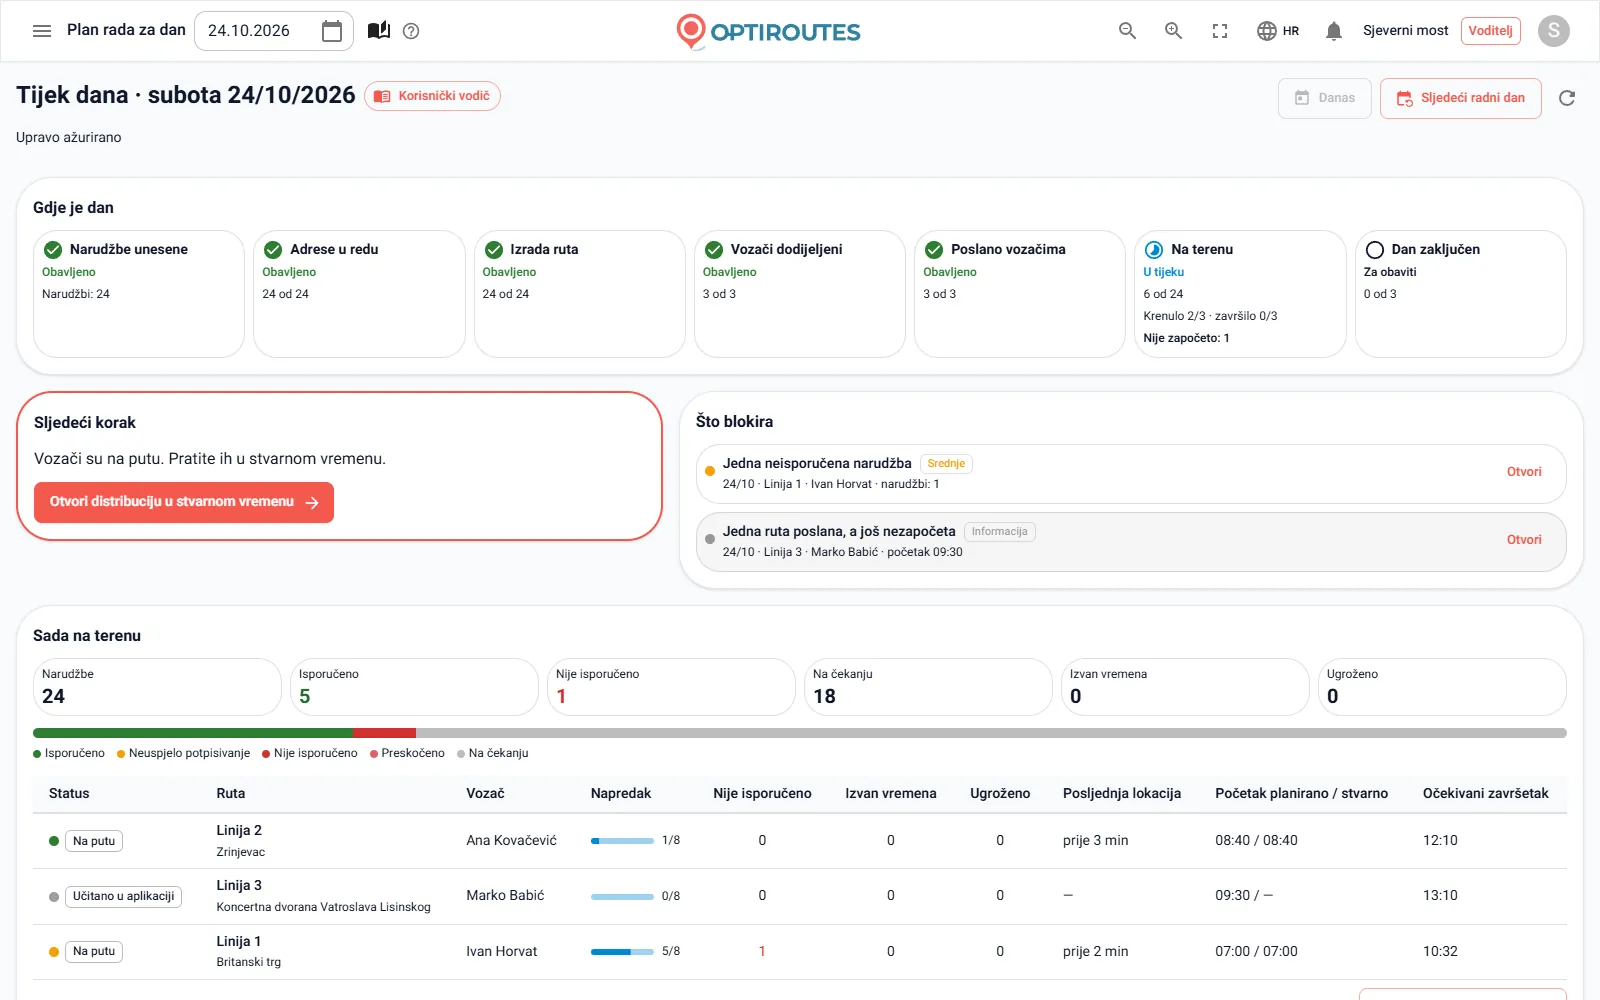Viewport: 1600px width, 1000px height.
Task: Sort table by Napredak column header
Action: coord(621,794)
